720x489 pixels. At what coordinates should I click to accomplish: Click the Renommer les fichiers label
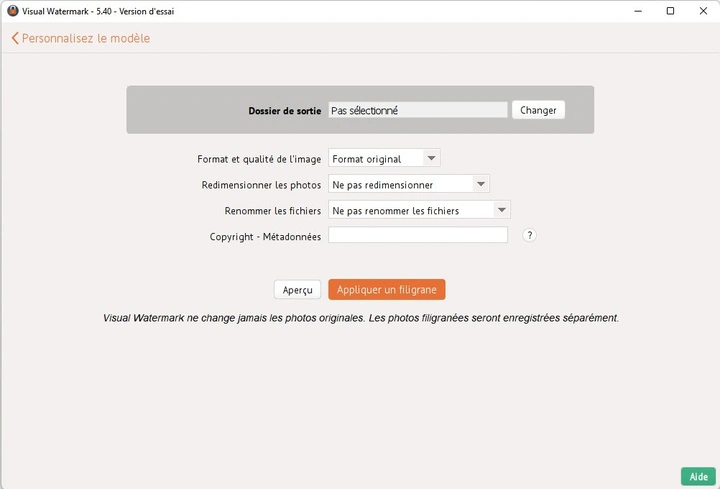(x=273, y=211)
